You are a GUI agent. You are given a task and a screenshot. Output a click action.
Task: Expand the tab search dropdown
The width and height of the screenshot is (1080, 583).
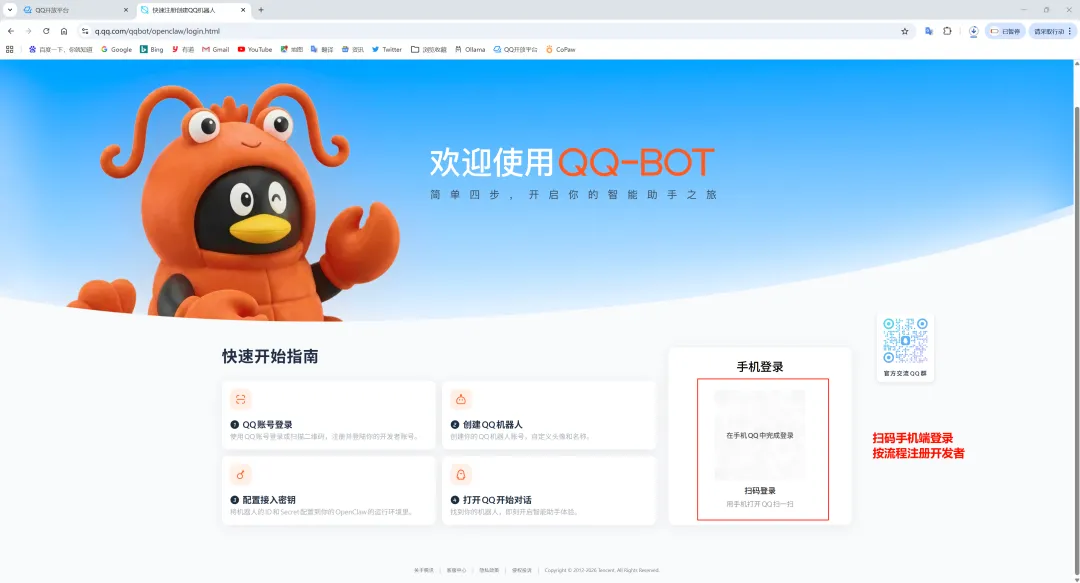[x=10, y=10]
